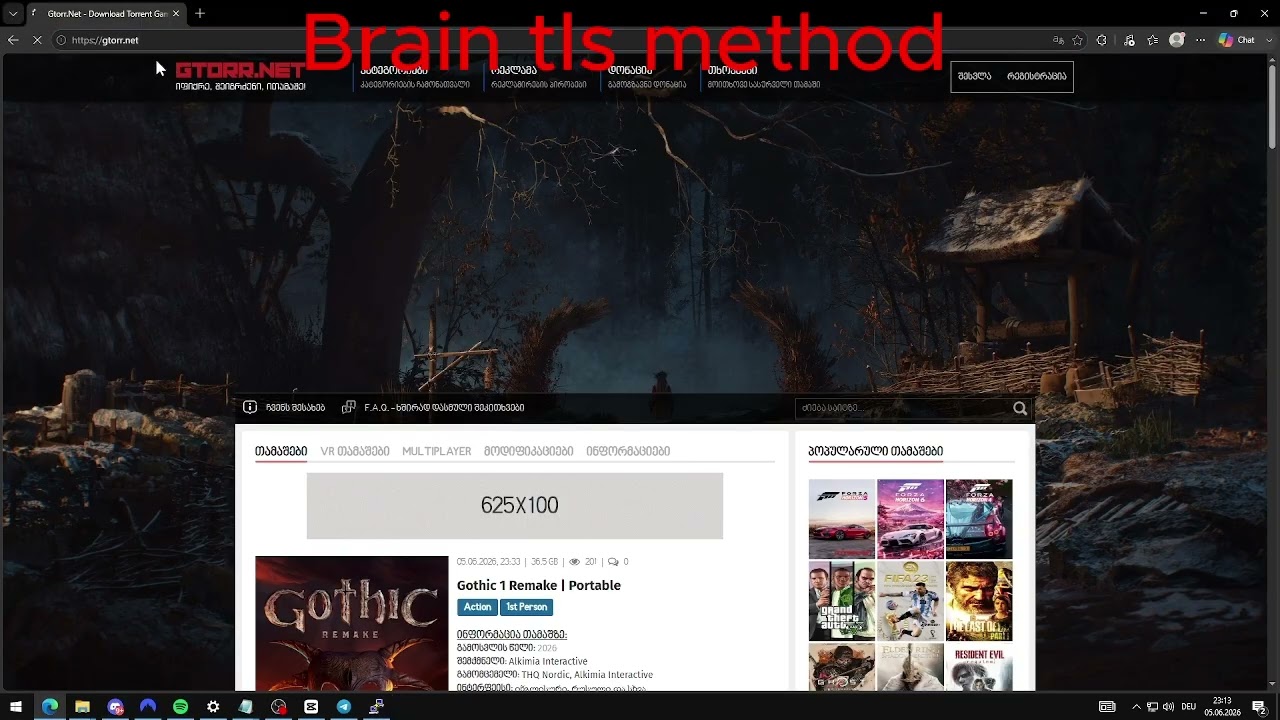1280x720 pixels.
Task: Stop the page from loading
Action: coord(37,40)
